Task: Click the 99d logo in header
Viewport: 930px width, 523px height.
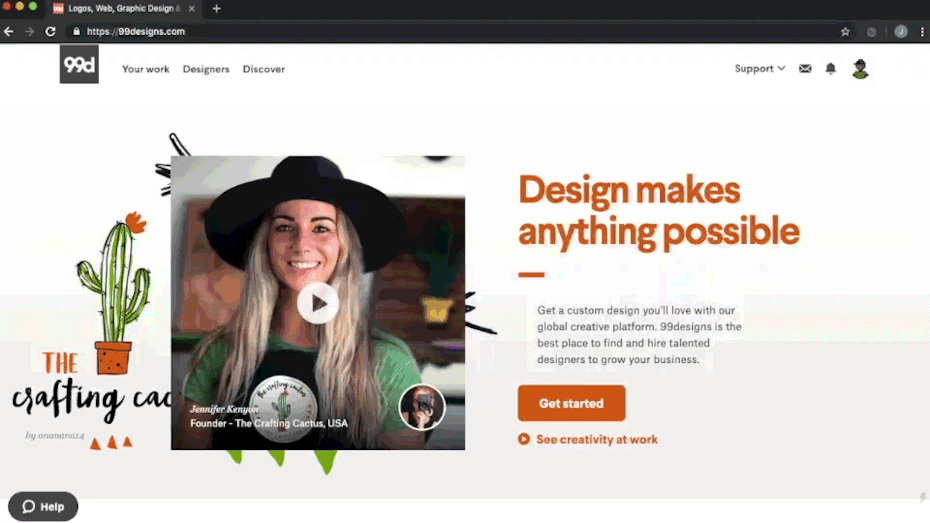Action: 79,65
